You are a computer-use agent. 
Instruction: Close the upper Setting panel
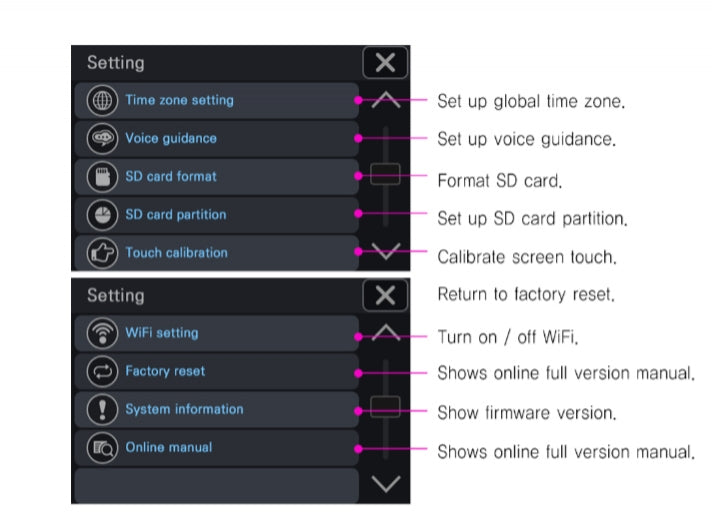385,63
